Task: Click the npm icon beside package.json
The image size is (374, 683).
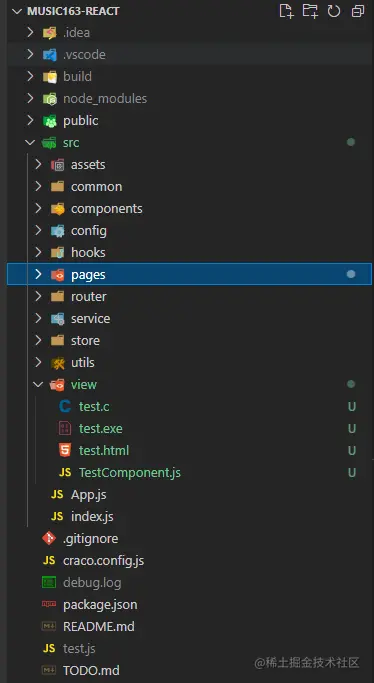Action: point(49,604)
